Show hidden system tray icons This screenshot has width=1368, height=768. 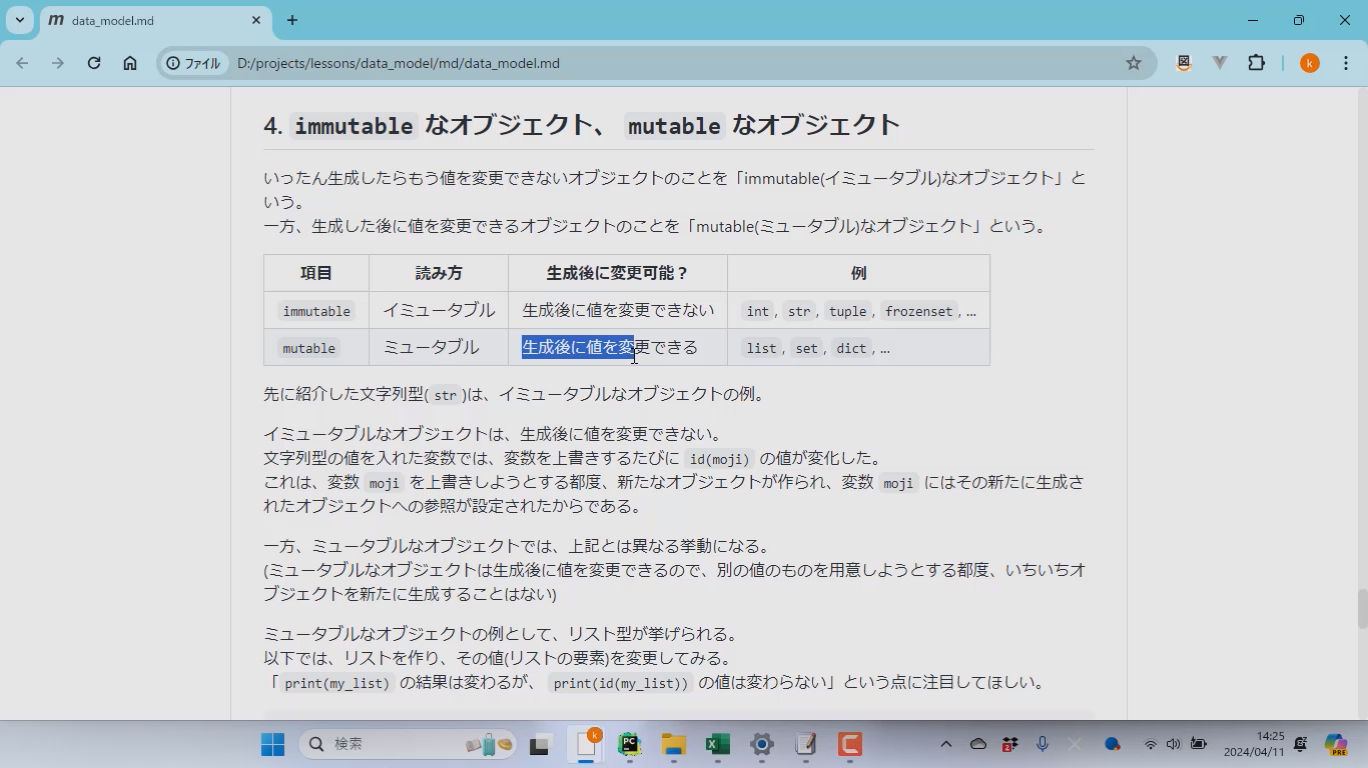click(x=946, y=744)
